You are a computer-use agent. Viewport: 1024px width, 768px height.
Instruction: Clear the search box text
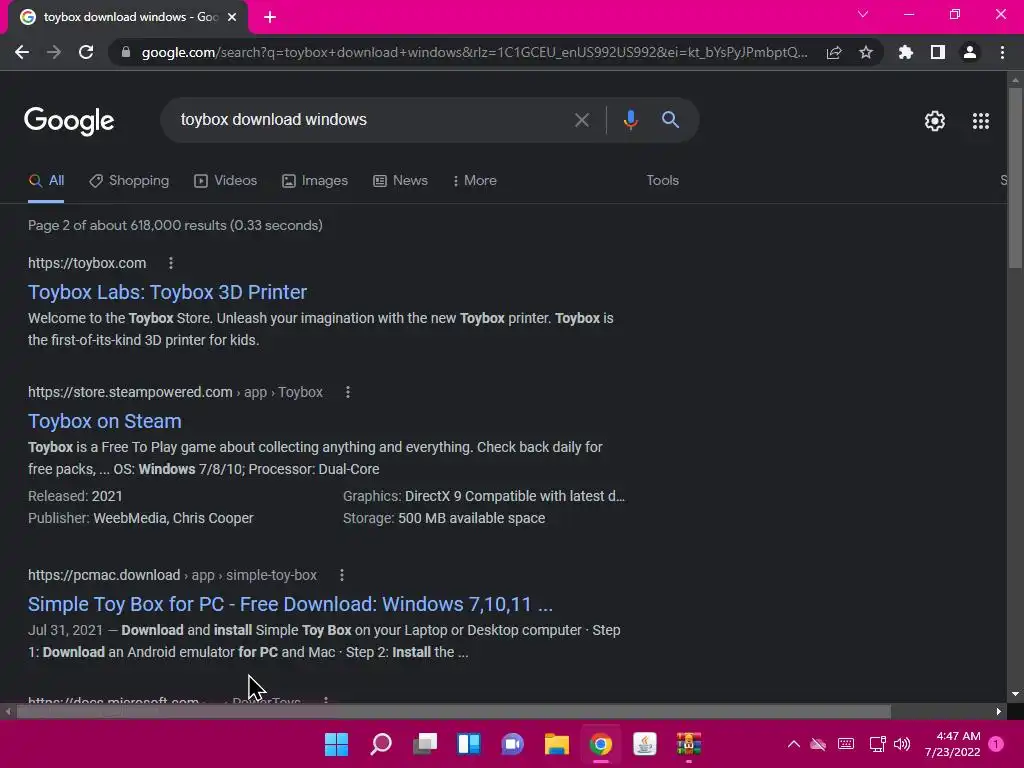tap(581, 120)
